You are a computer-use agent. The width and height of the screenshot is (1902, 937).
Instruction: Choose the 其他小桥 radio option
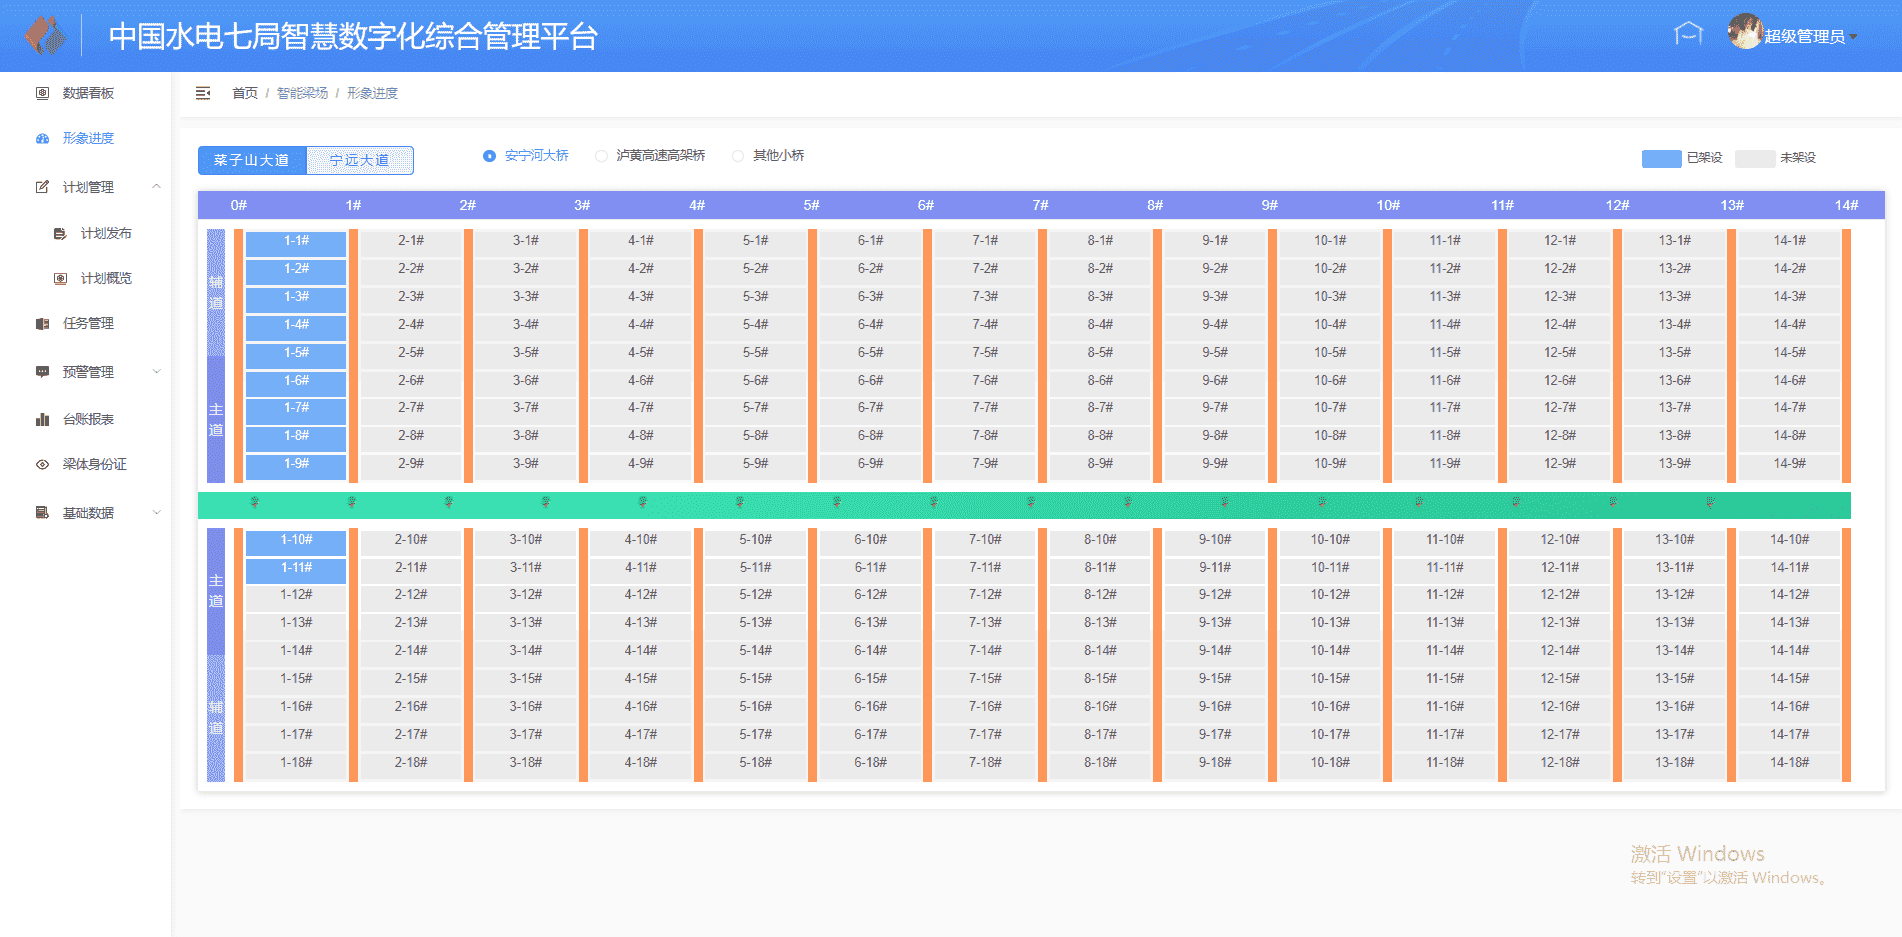(x=738, y=156)
